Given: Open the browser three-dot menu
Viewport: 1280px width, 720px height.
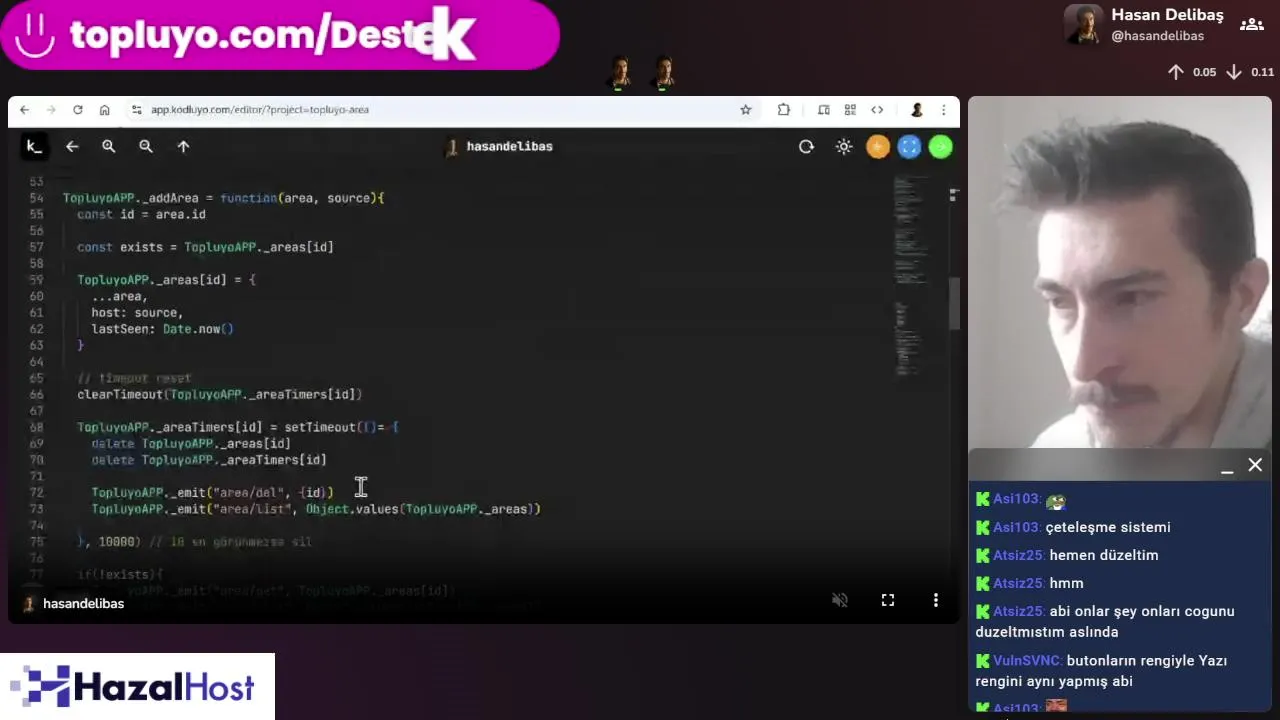Looking at the screenshot, I should pyautogui.click(x=943, y=110).
